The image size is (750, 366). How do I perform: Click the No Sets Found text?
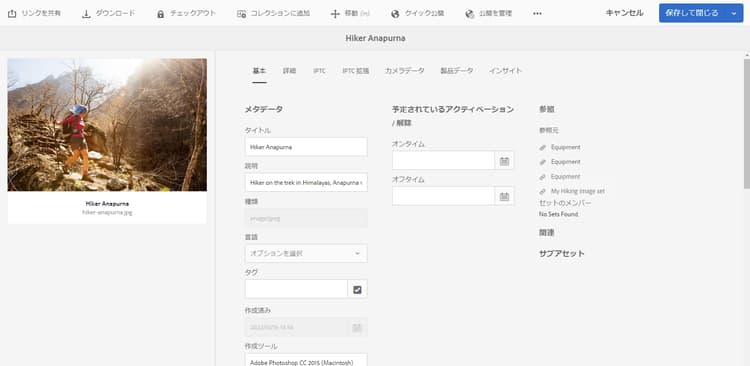pyautogui.click(x=558, y=214)
